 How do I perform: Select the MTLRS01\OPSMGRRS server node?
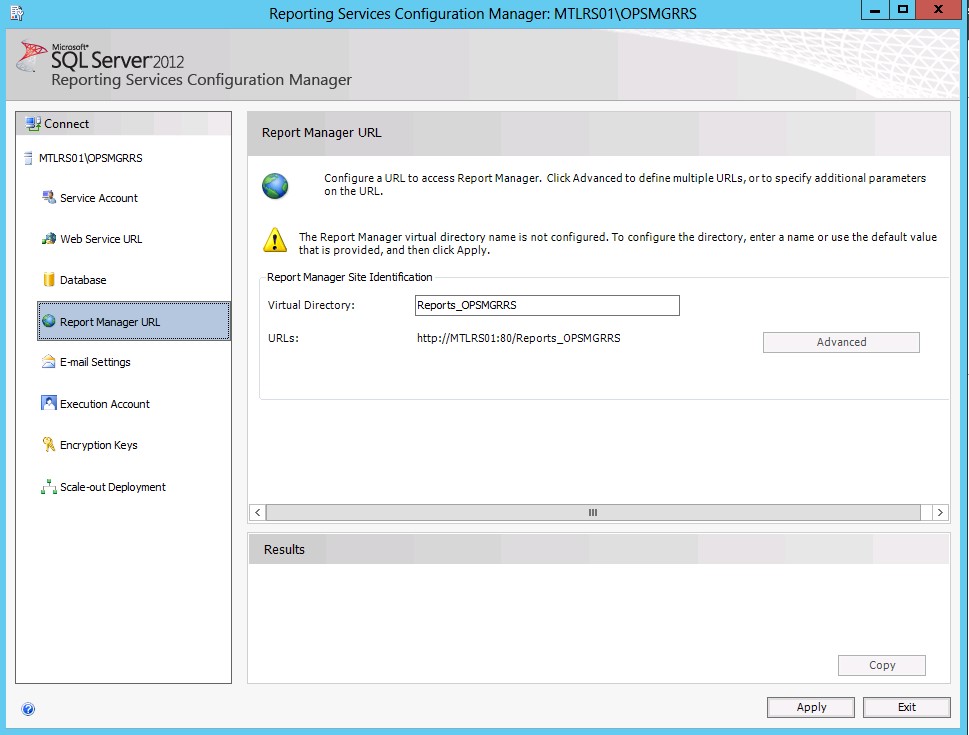coord(90,158)
